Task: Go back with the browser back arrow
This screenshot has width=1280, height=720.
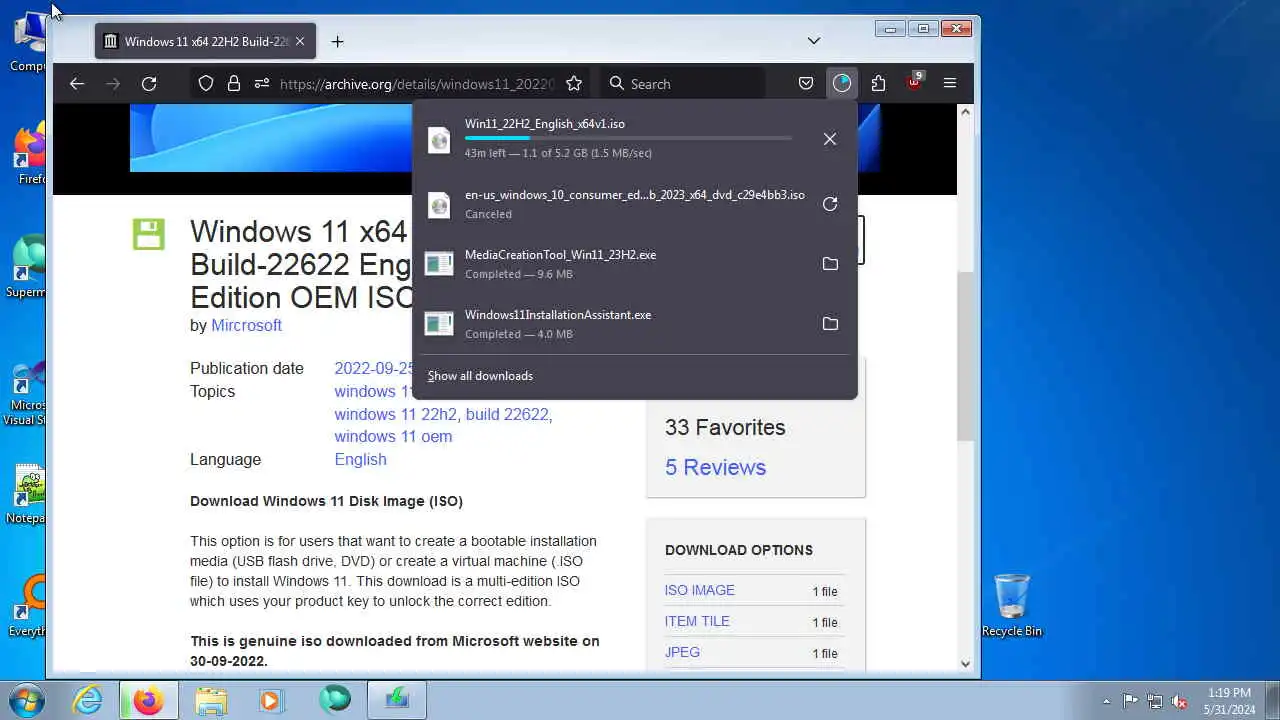Action: tap(77, 84)
